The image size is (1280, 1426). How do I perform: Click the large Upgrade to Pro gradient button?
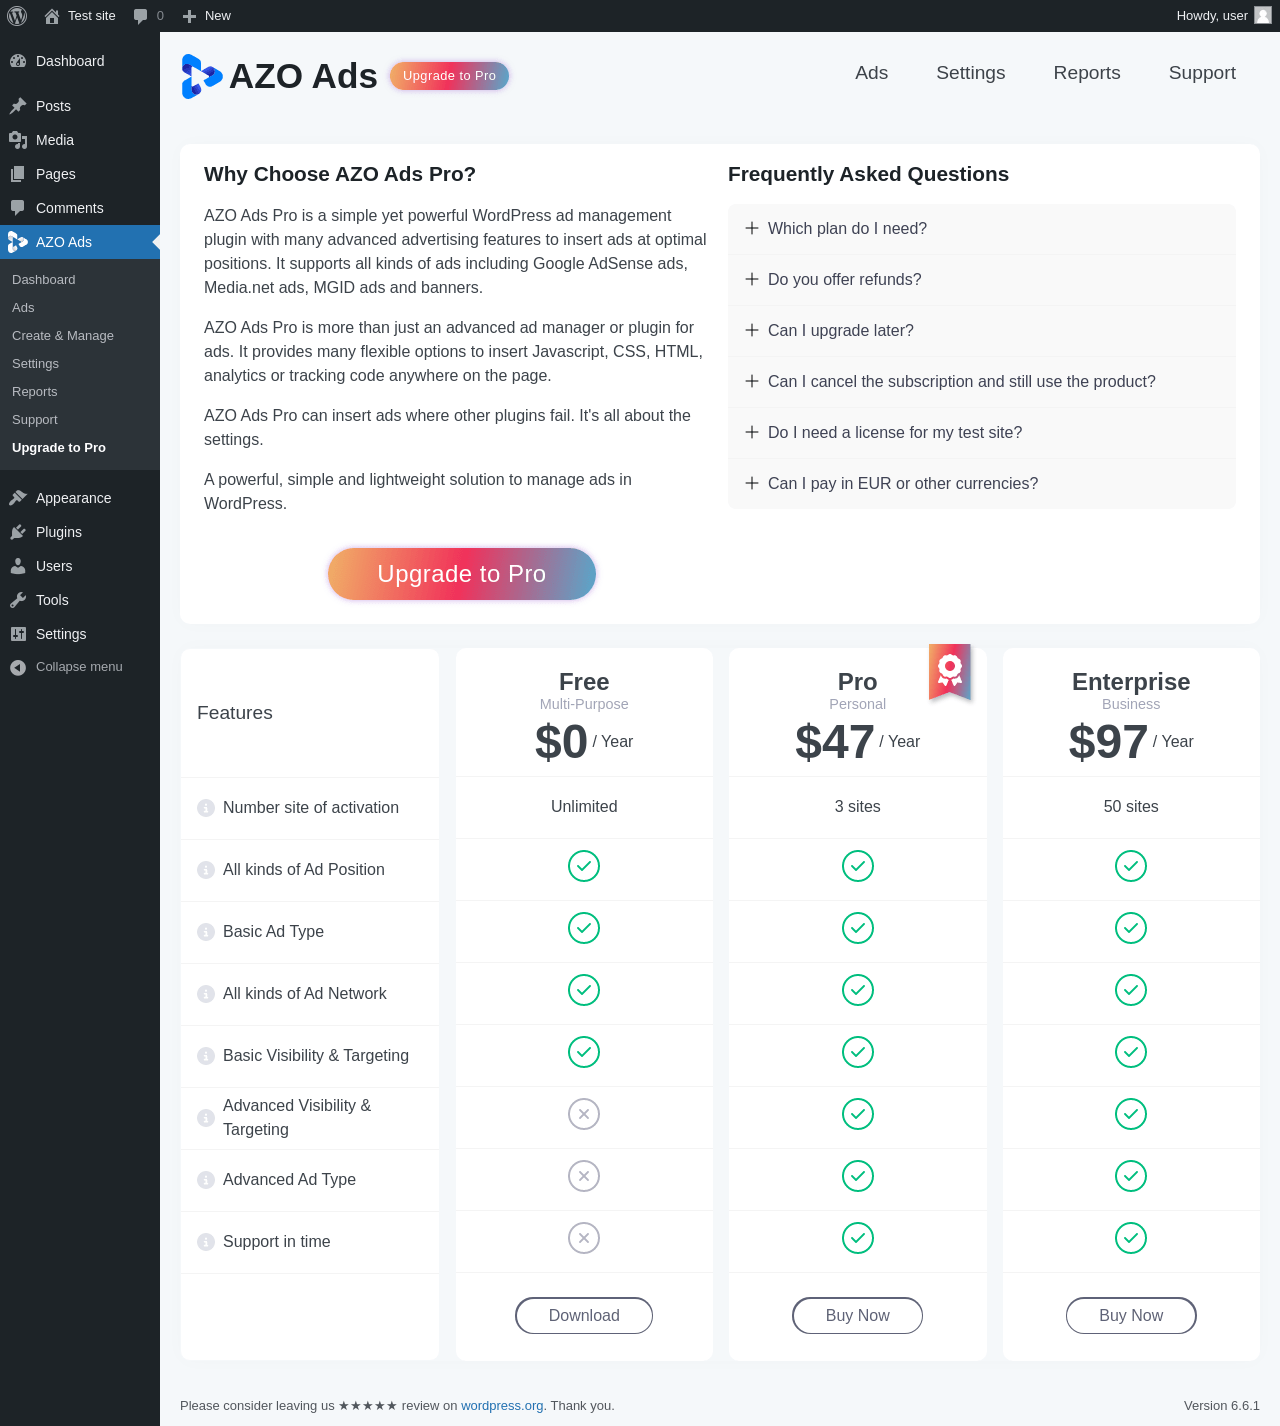pyautogui.click(x=462, y=574)
